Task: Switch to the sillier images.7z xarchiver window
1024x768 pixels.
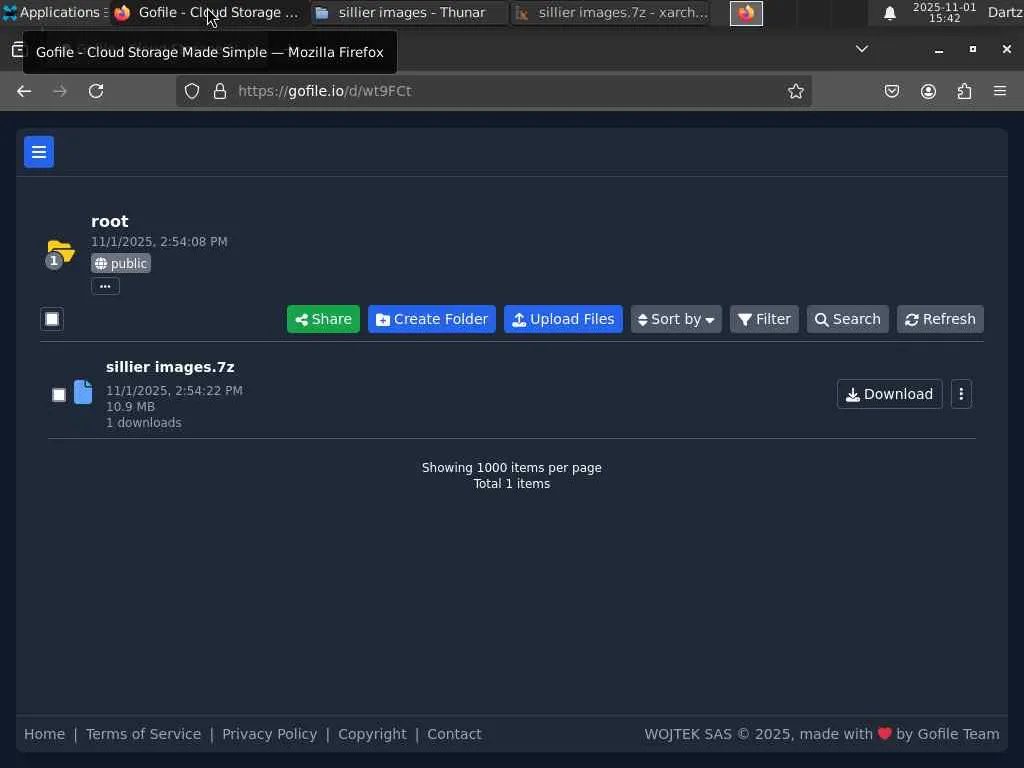Action: (x=611, y=13)
